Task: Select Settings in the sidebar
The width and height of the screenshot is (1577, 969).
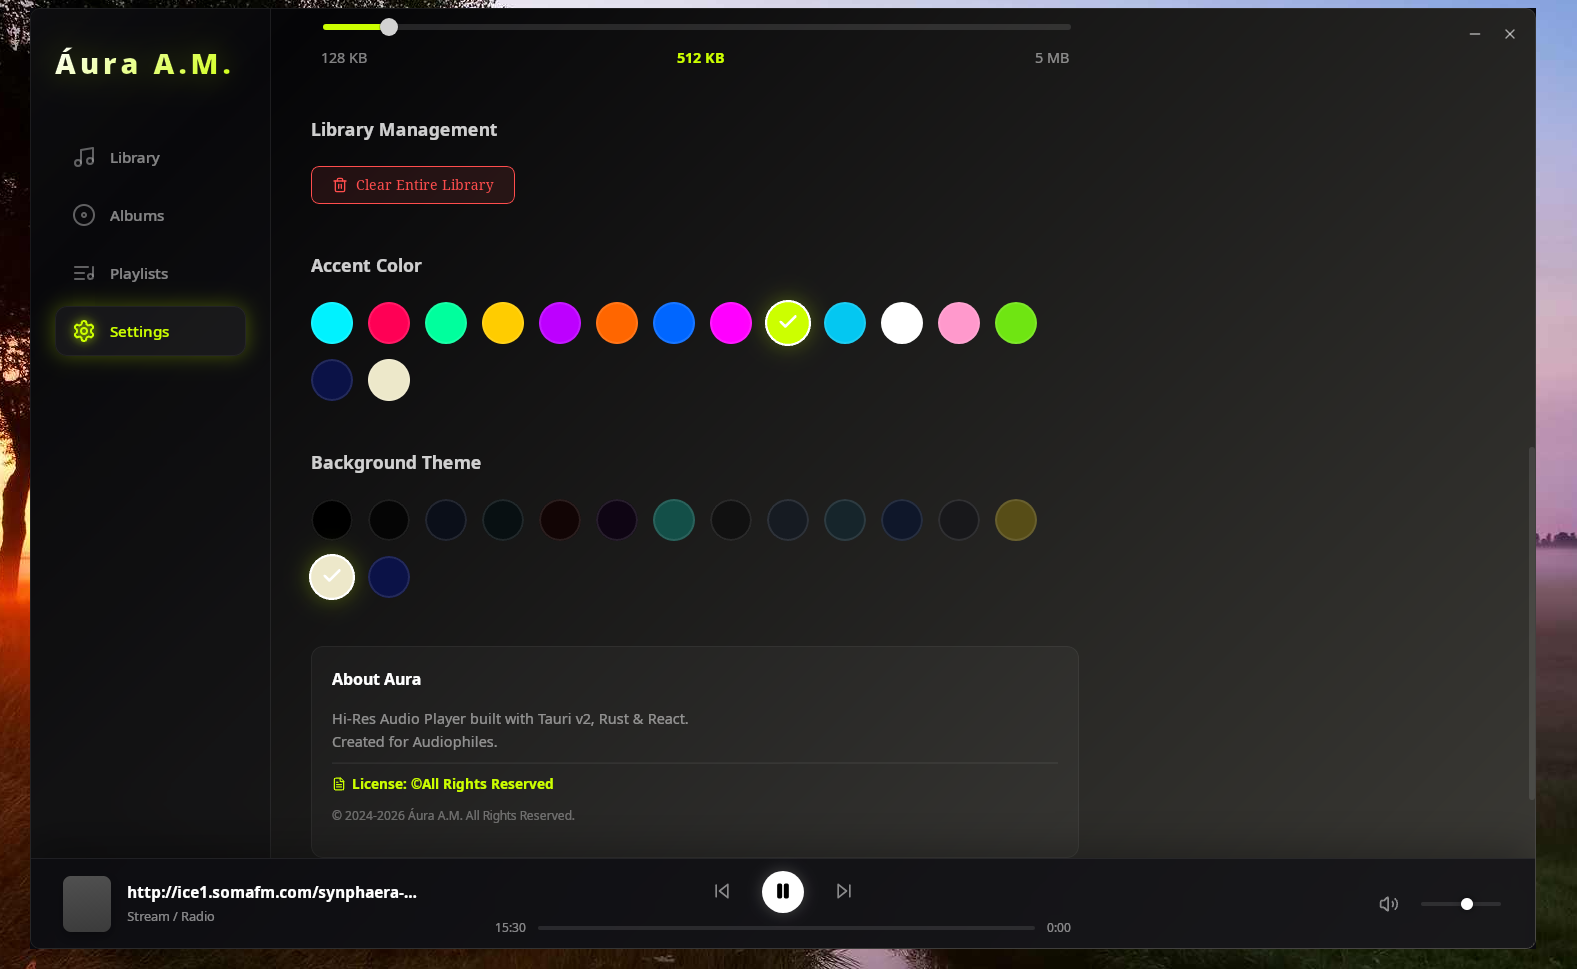Action: pos(150,332)
